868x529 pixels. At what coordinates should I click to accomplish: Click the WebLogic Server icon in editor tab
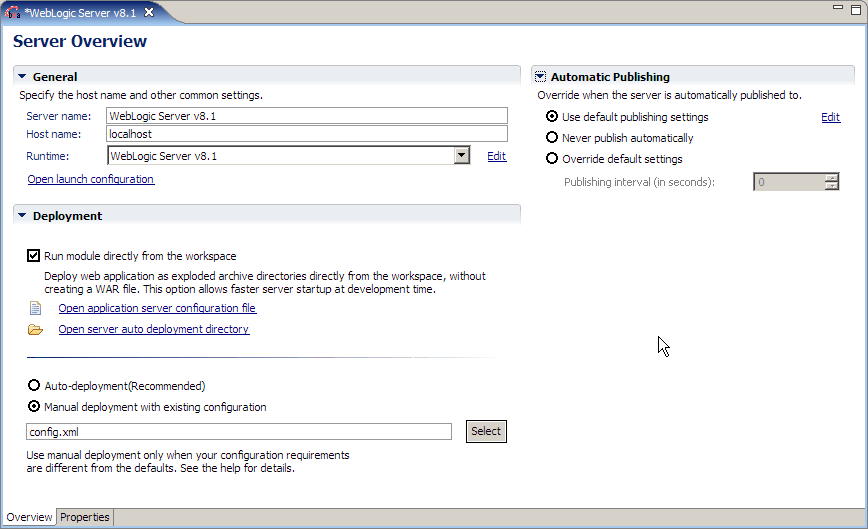coord(12,12)
